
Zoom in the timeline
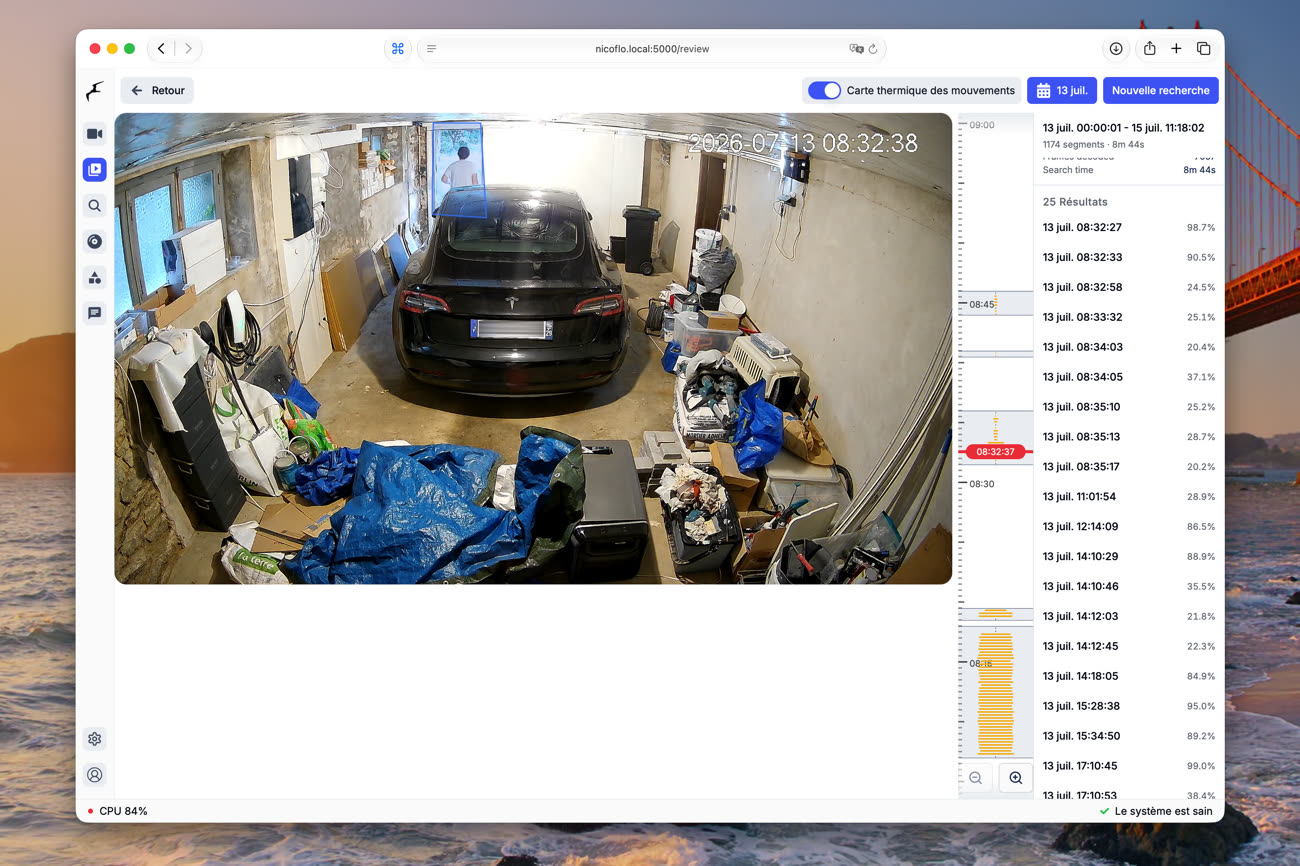coord(1016,778)
